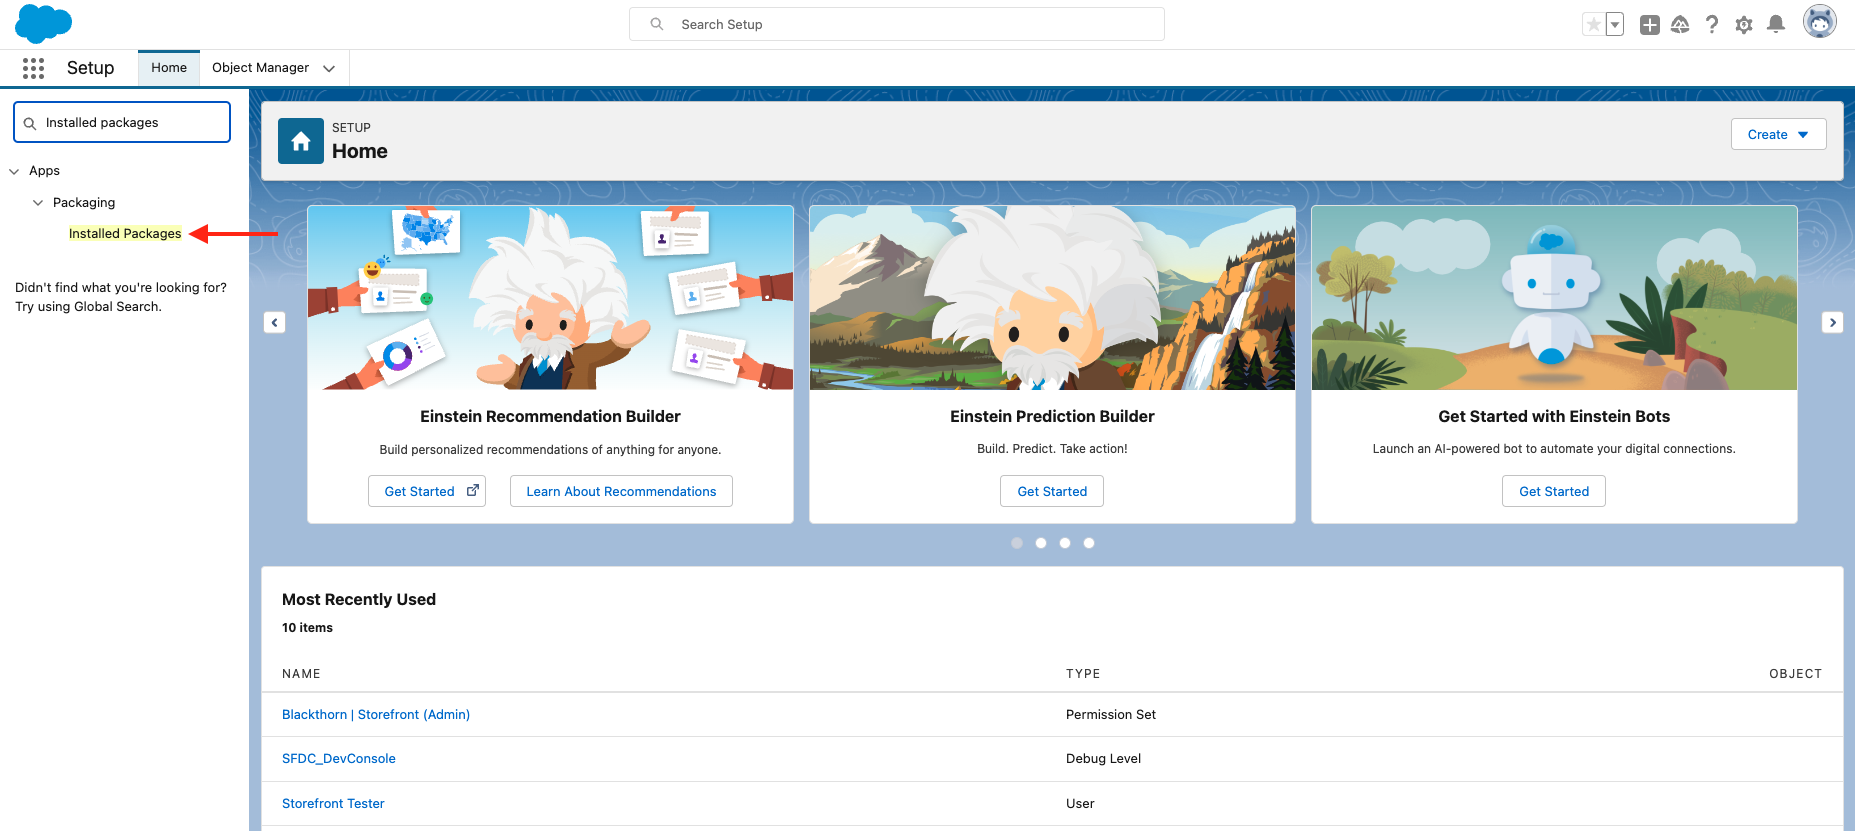The width and height of the screenshot is (1855, 831).
Task: Open the Object Manager tab
Action: (x=260, y=68)
